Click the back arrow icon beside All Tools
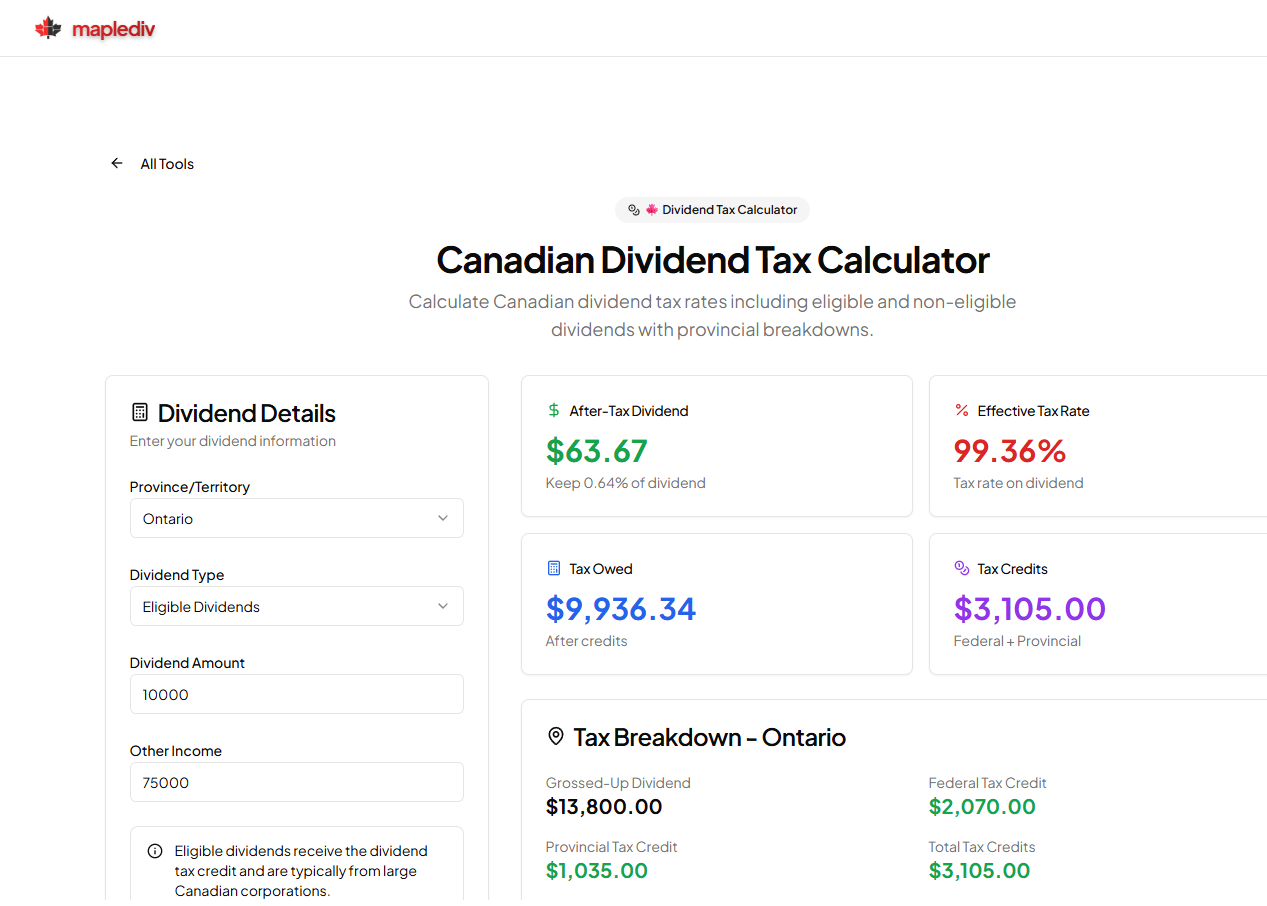 click(x=117, y=163)
